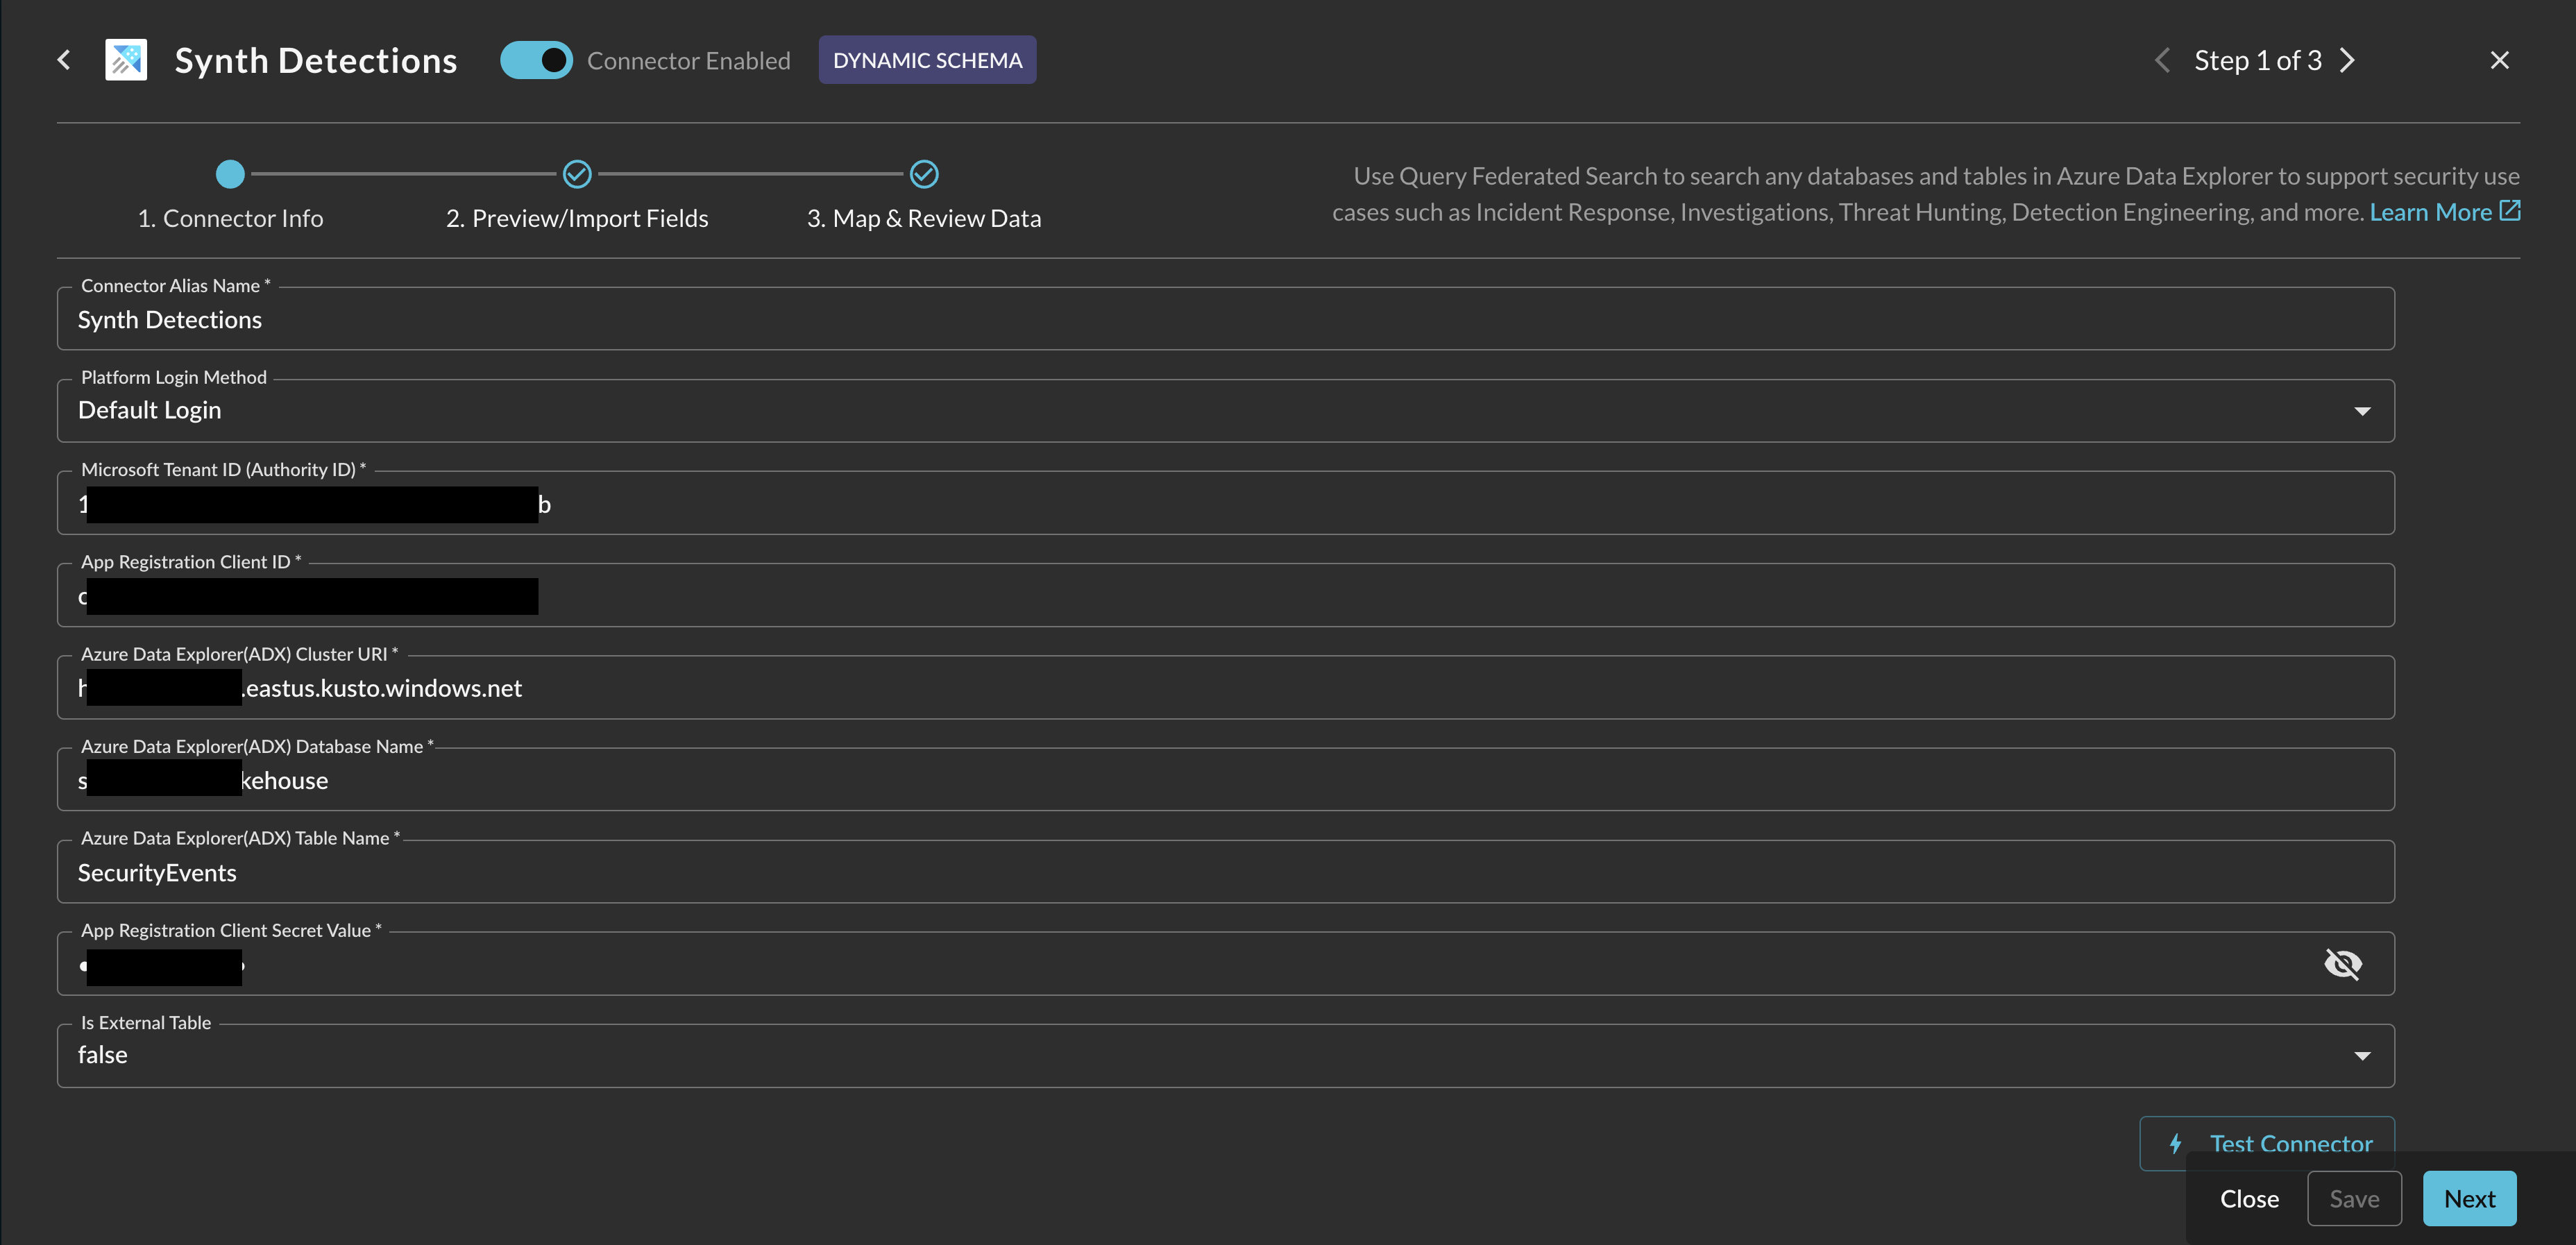Click the 2. Preview/Import Fields label
The image size is (2576, 1245).
[x=577, y=218]
